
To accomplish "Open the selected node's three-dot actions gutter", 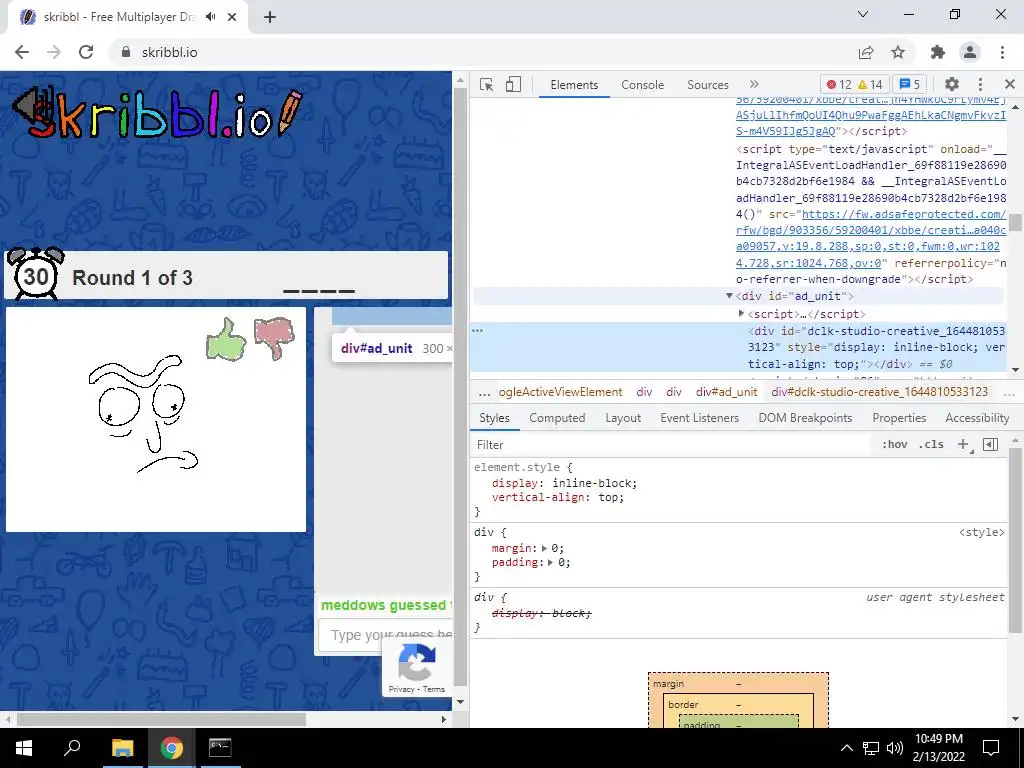I will point(477,330).
